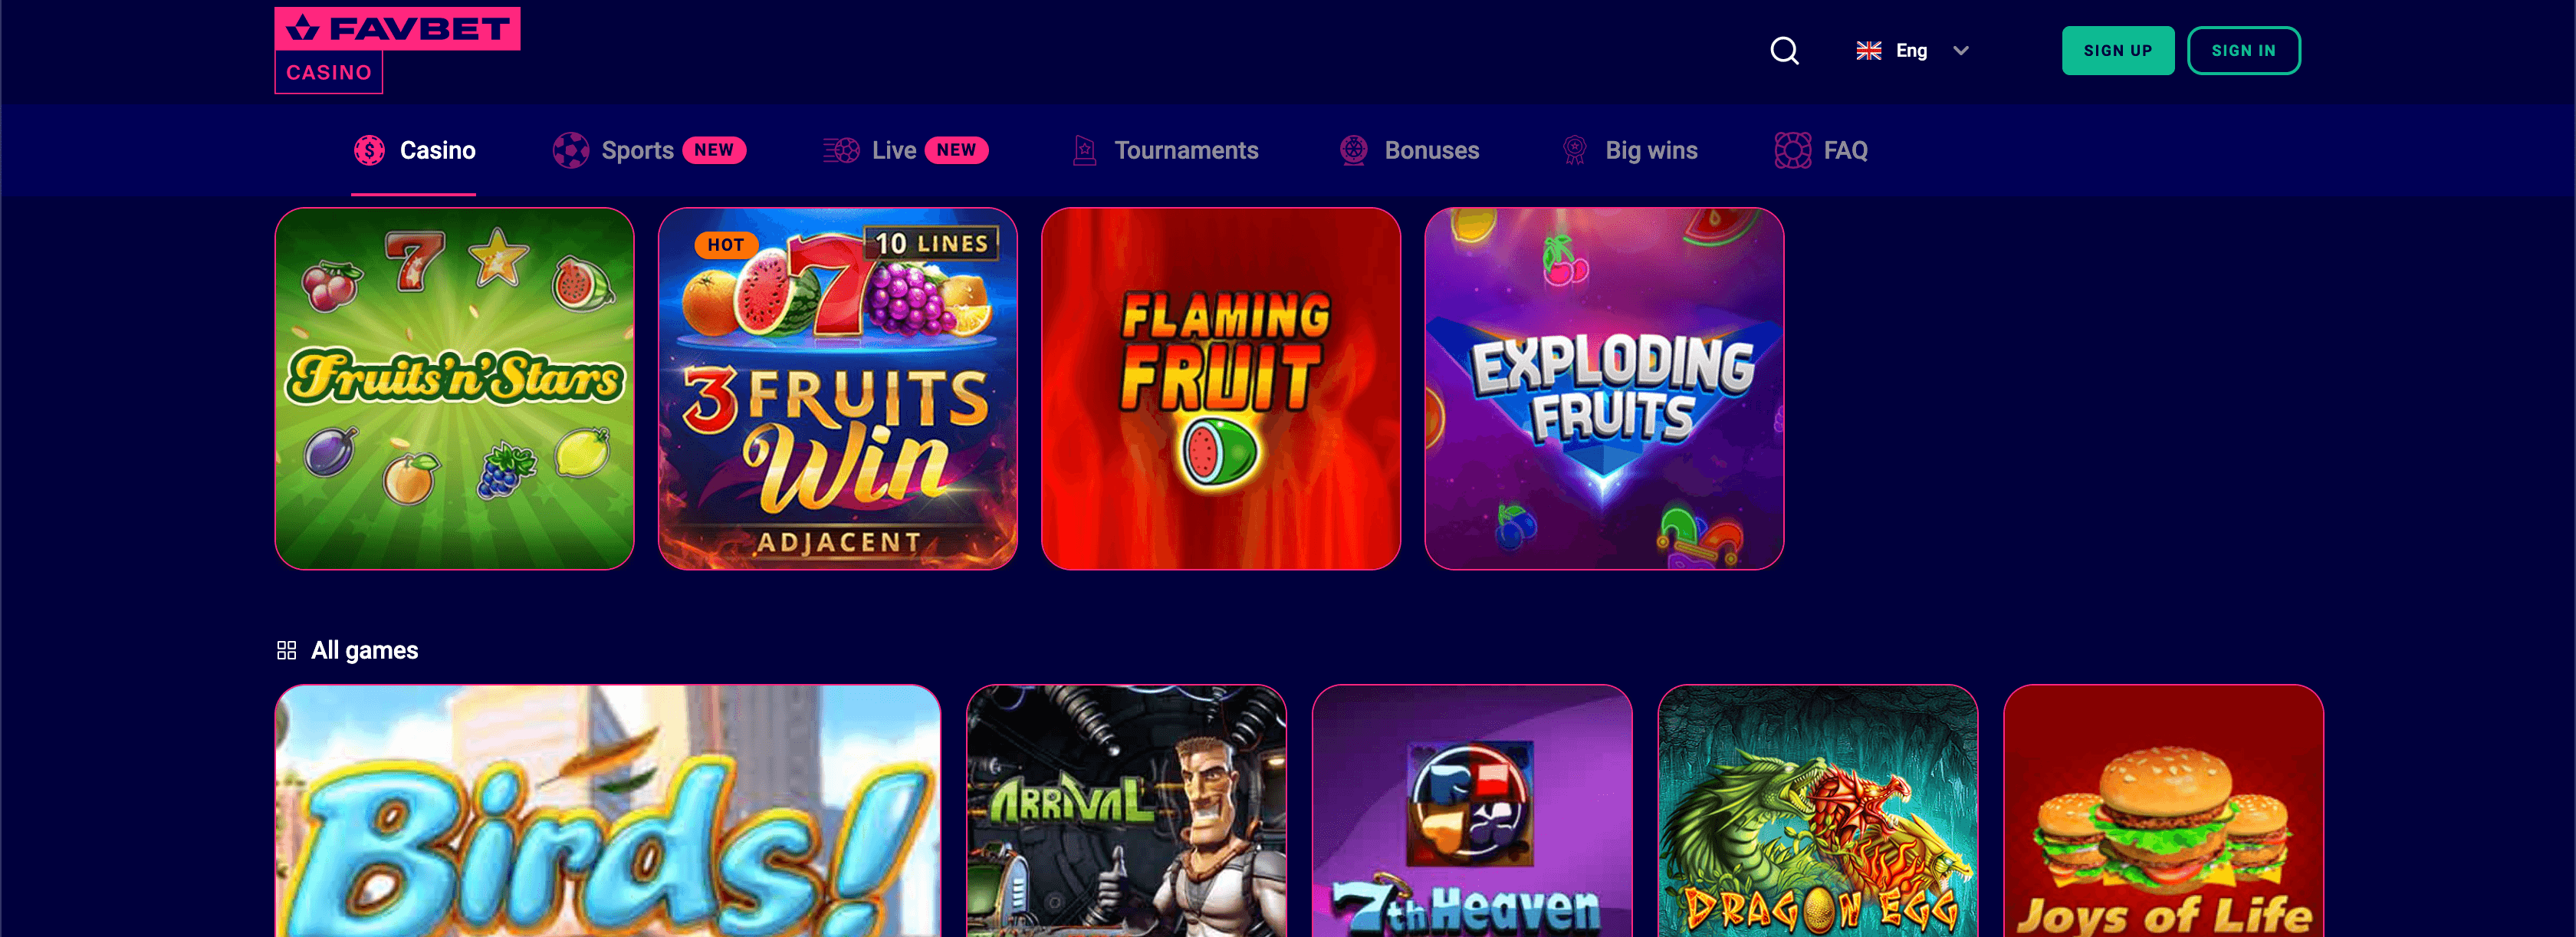
Task: Click the FAQ lifebuoy icon
Action: click(1792, 150)
